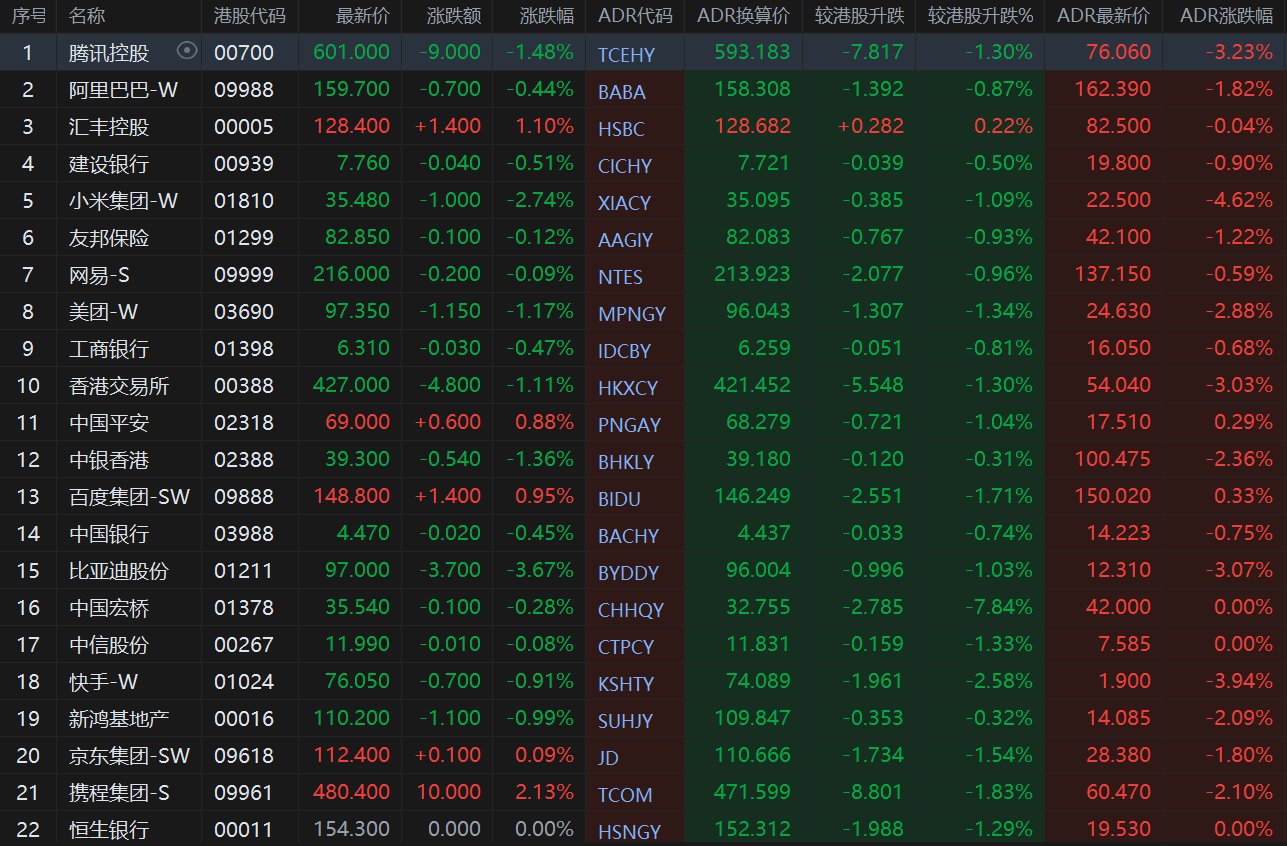
Task: Open the XIACY ADR code
Action: point(624,203)
